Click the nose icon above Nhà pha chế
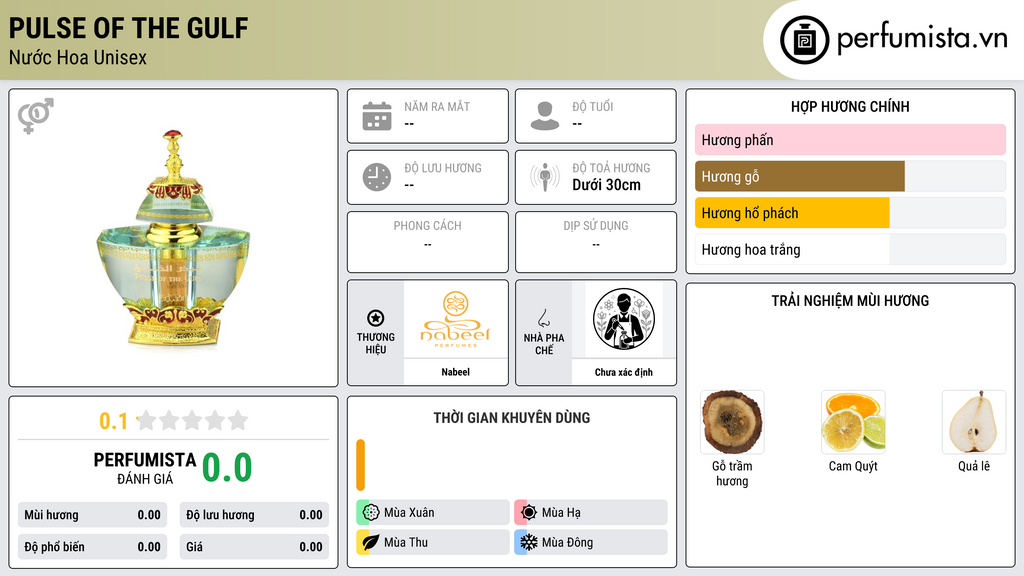This screenshot has height=576, width=1024. point(543,318)
